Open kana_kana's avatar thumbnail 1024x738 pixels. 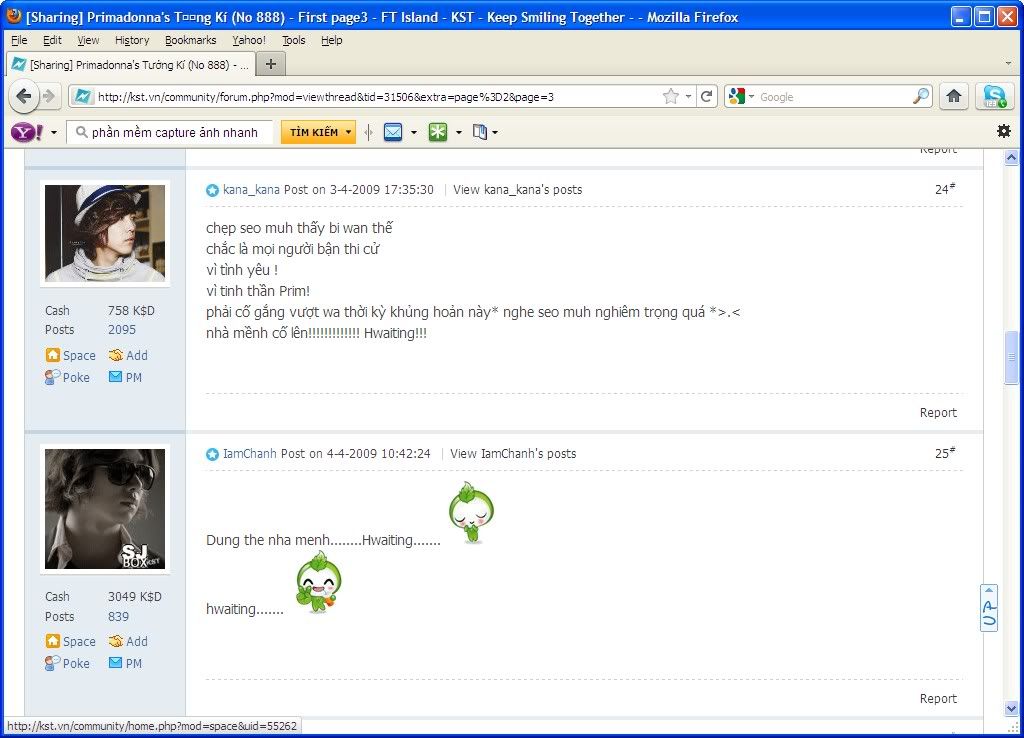(x=105, y=233)
